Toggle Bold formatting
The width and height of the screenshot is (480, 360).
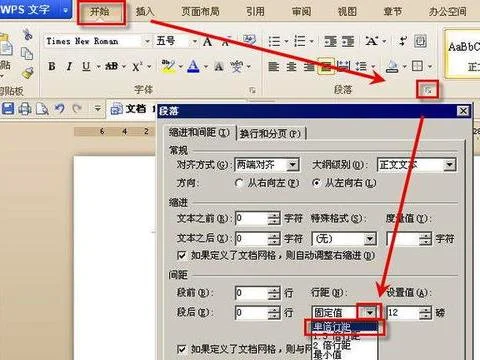point(52,66)
